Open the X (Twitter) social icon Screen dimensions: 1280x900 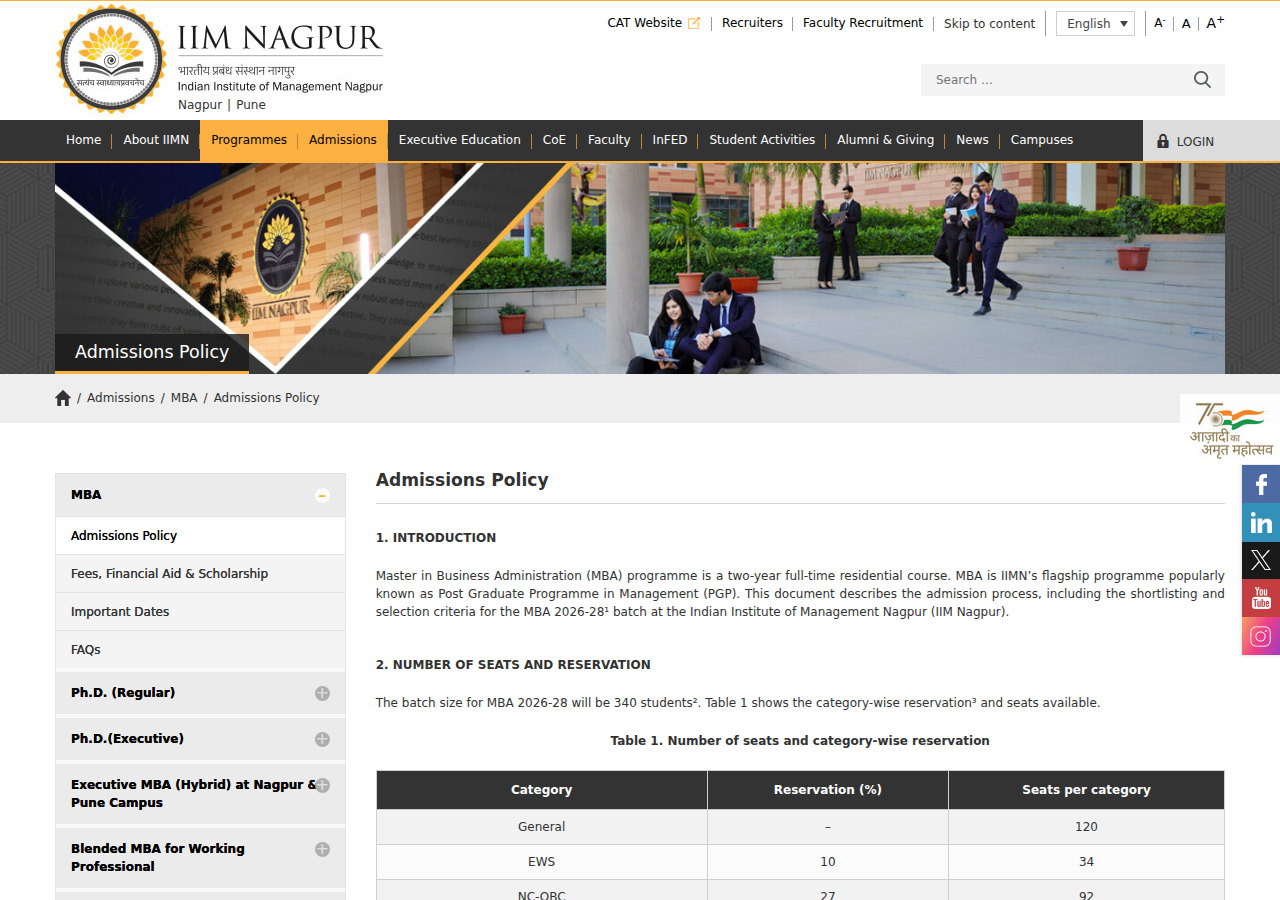tap(1261, 560)
